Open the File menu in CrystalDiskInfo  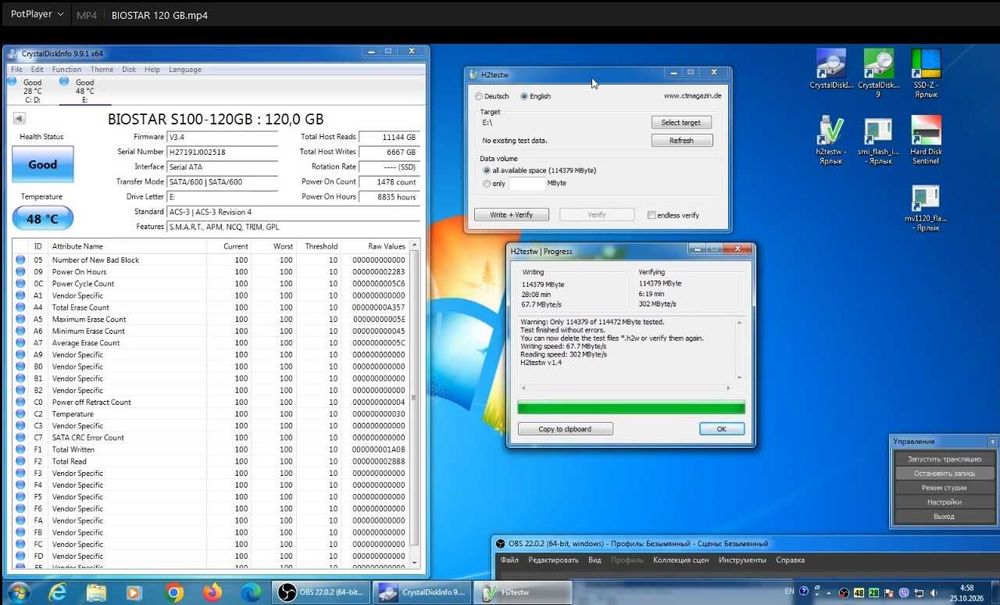tap(17, 69)
